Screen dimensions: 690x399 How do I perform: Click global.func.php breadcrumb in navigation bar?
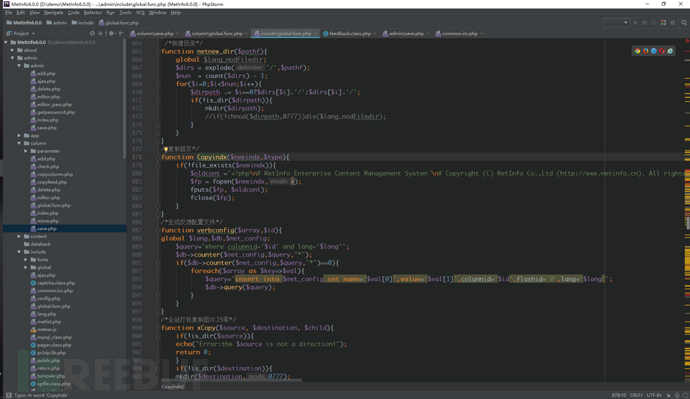(x=119, y=23)
